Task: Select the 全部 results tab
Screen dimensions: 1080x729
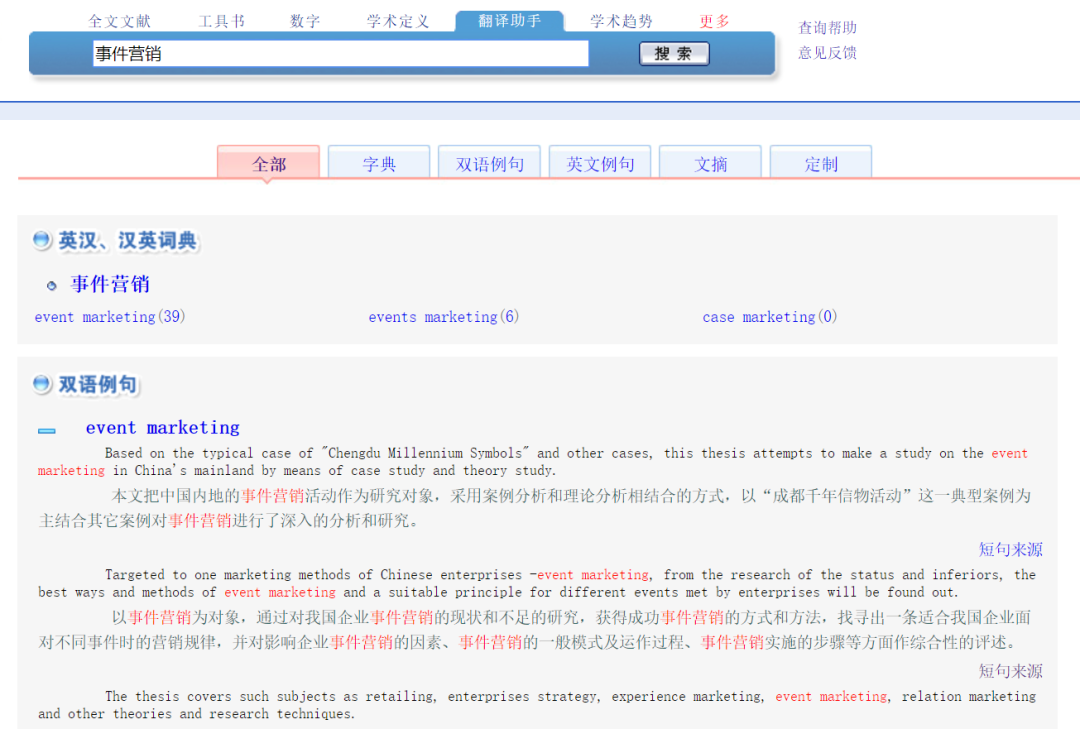Action: coord(269,163)
